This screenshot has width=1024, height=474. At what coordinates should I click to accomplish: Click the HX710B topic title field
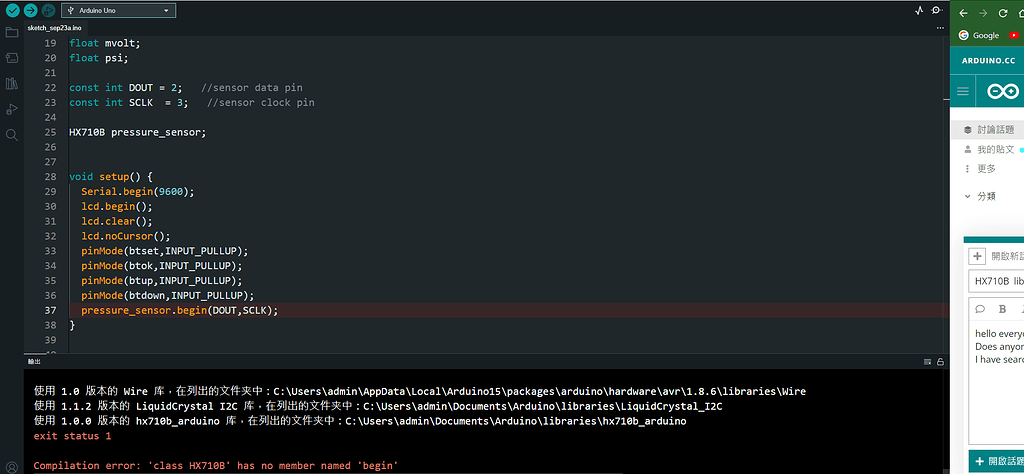pyautogui.click(x=997, y=281)
